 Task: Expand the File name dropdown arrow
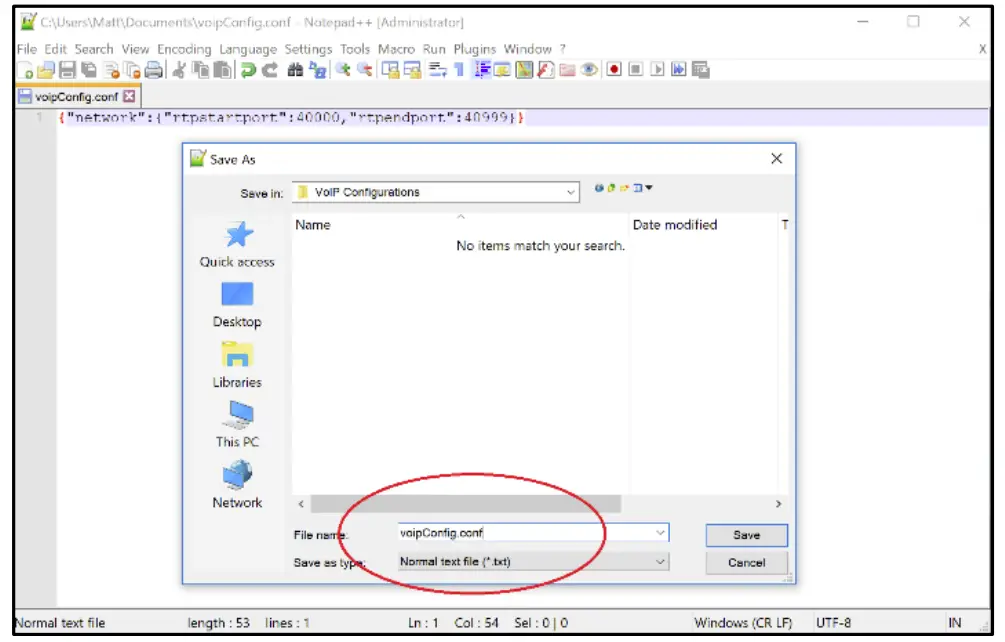[x=660, y=533]
